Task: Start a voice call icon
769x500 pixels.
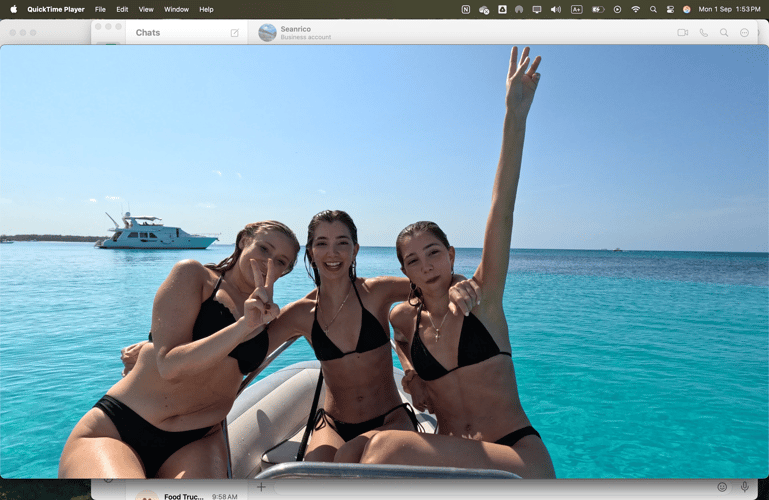Action: click(x=703, y=32)
